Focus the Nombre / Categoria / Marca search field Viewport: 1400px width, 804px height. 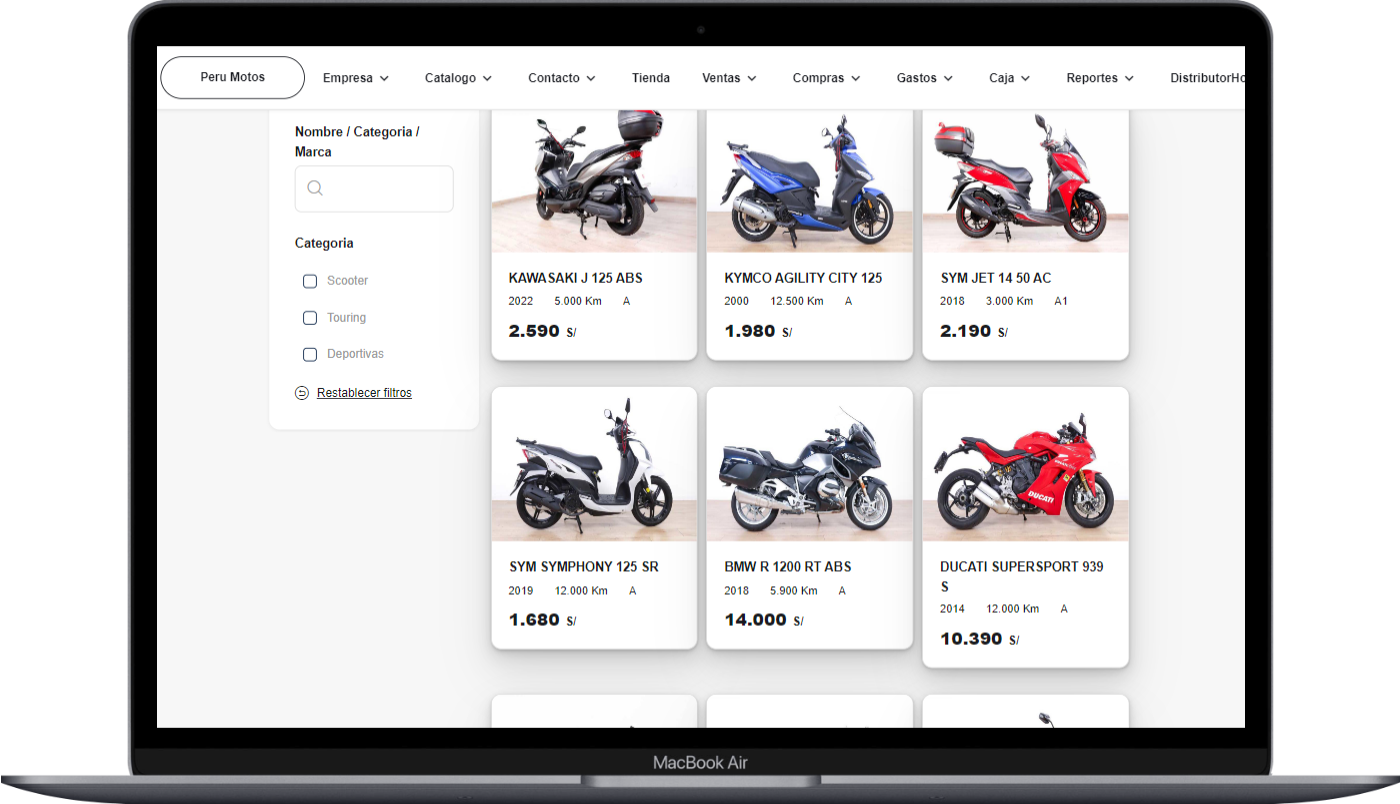(374, 189)
